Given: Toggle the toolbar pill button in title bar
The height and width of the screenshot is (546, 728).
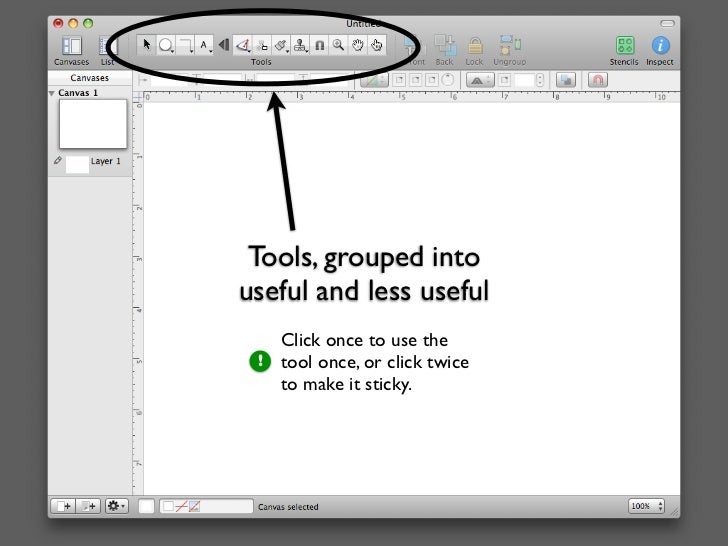Looking at the screenshot, I should pos(667,23).
